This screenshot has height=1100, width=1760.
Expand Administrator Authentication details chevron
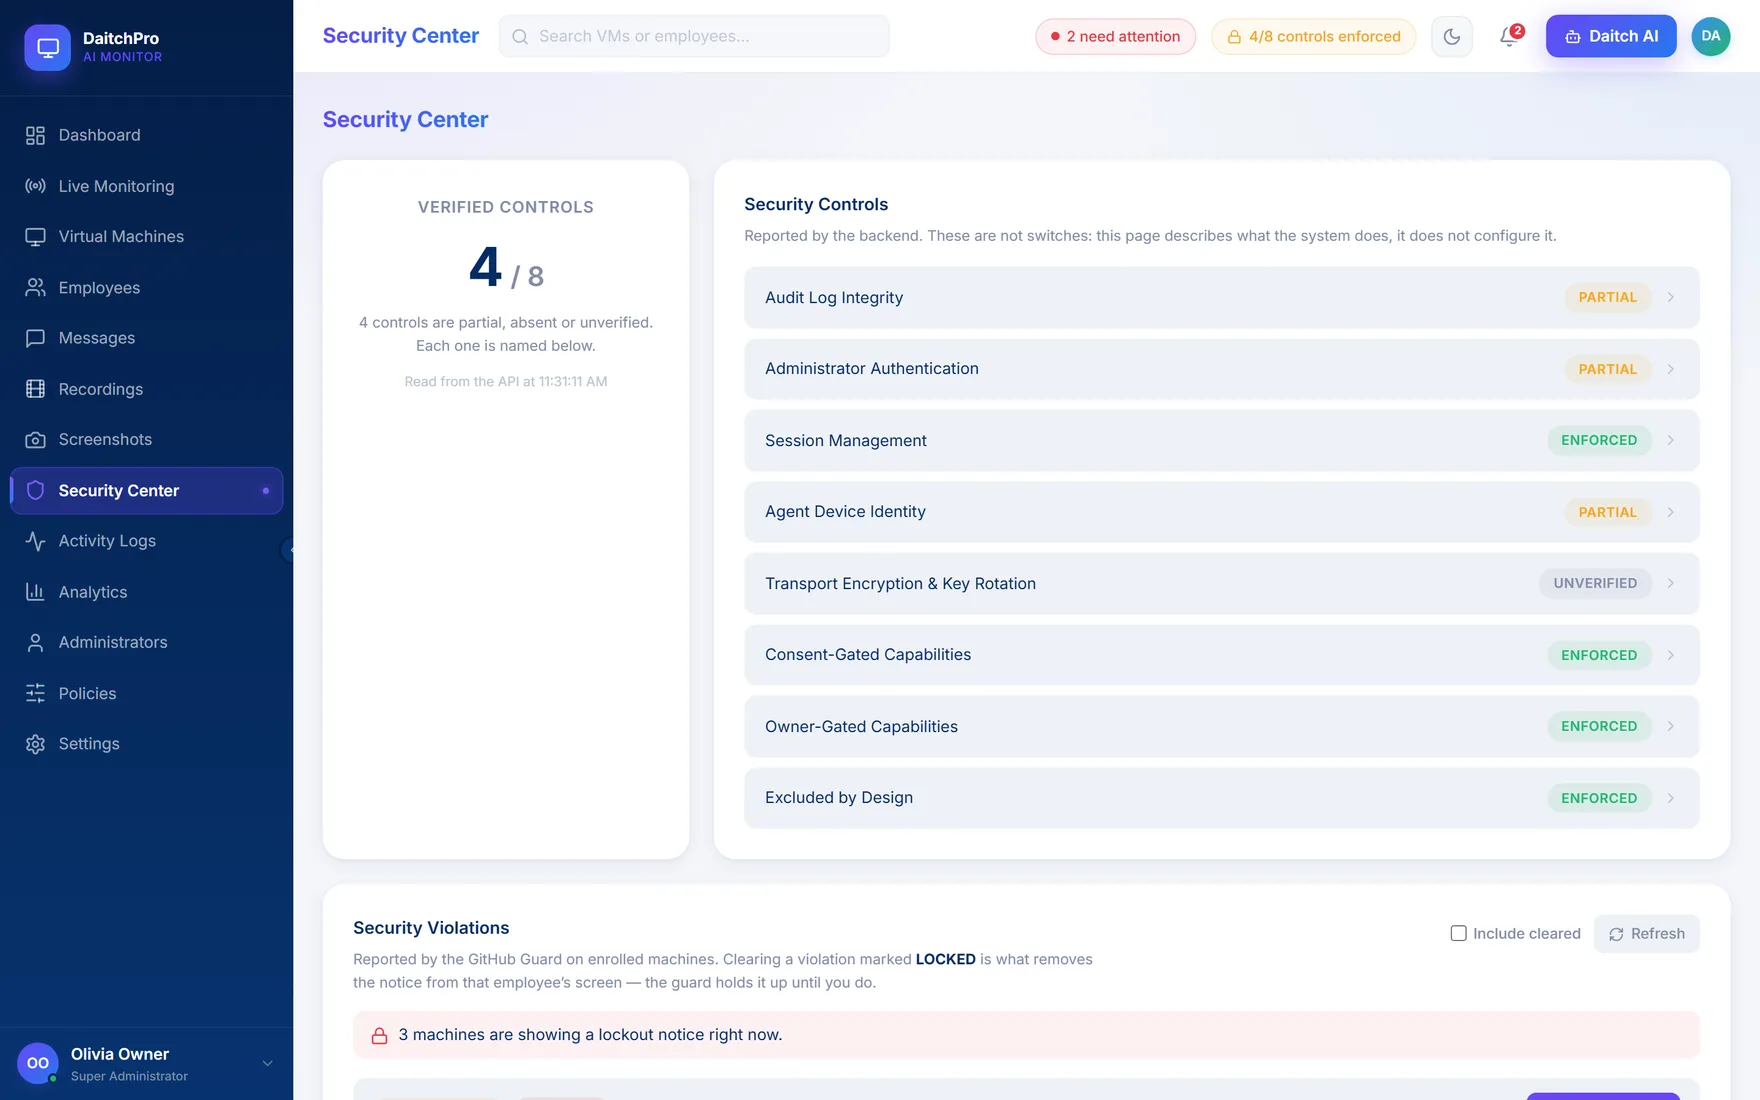pyautogui.click(x=1670, y=369)
